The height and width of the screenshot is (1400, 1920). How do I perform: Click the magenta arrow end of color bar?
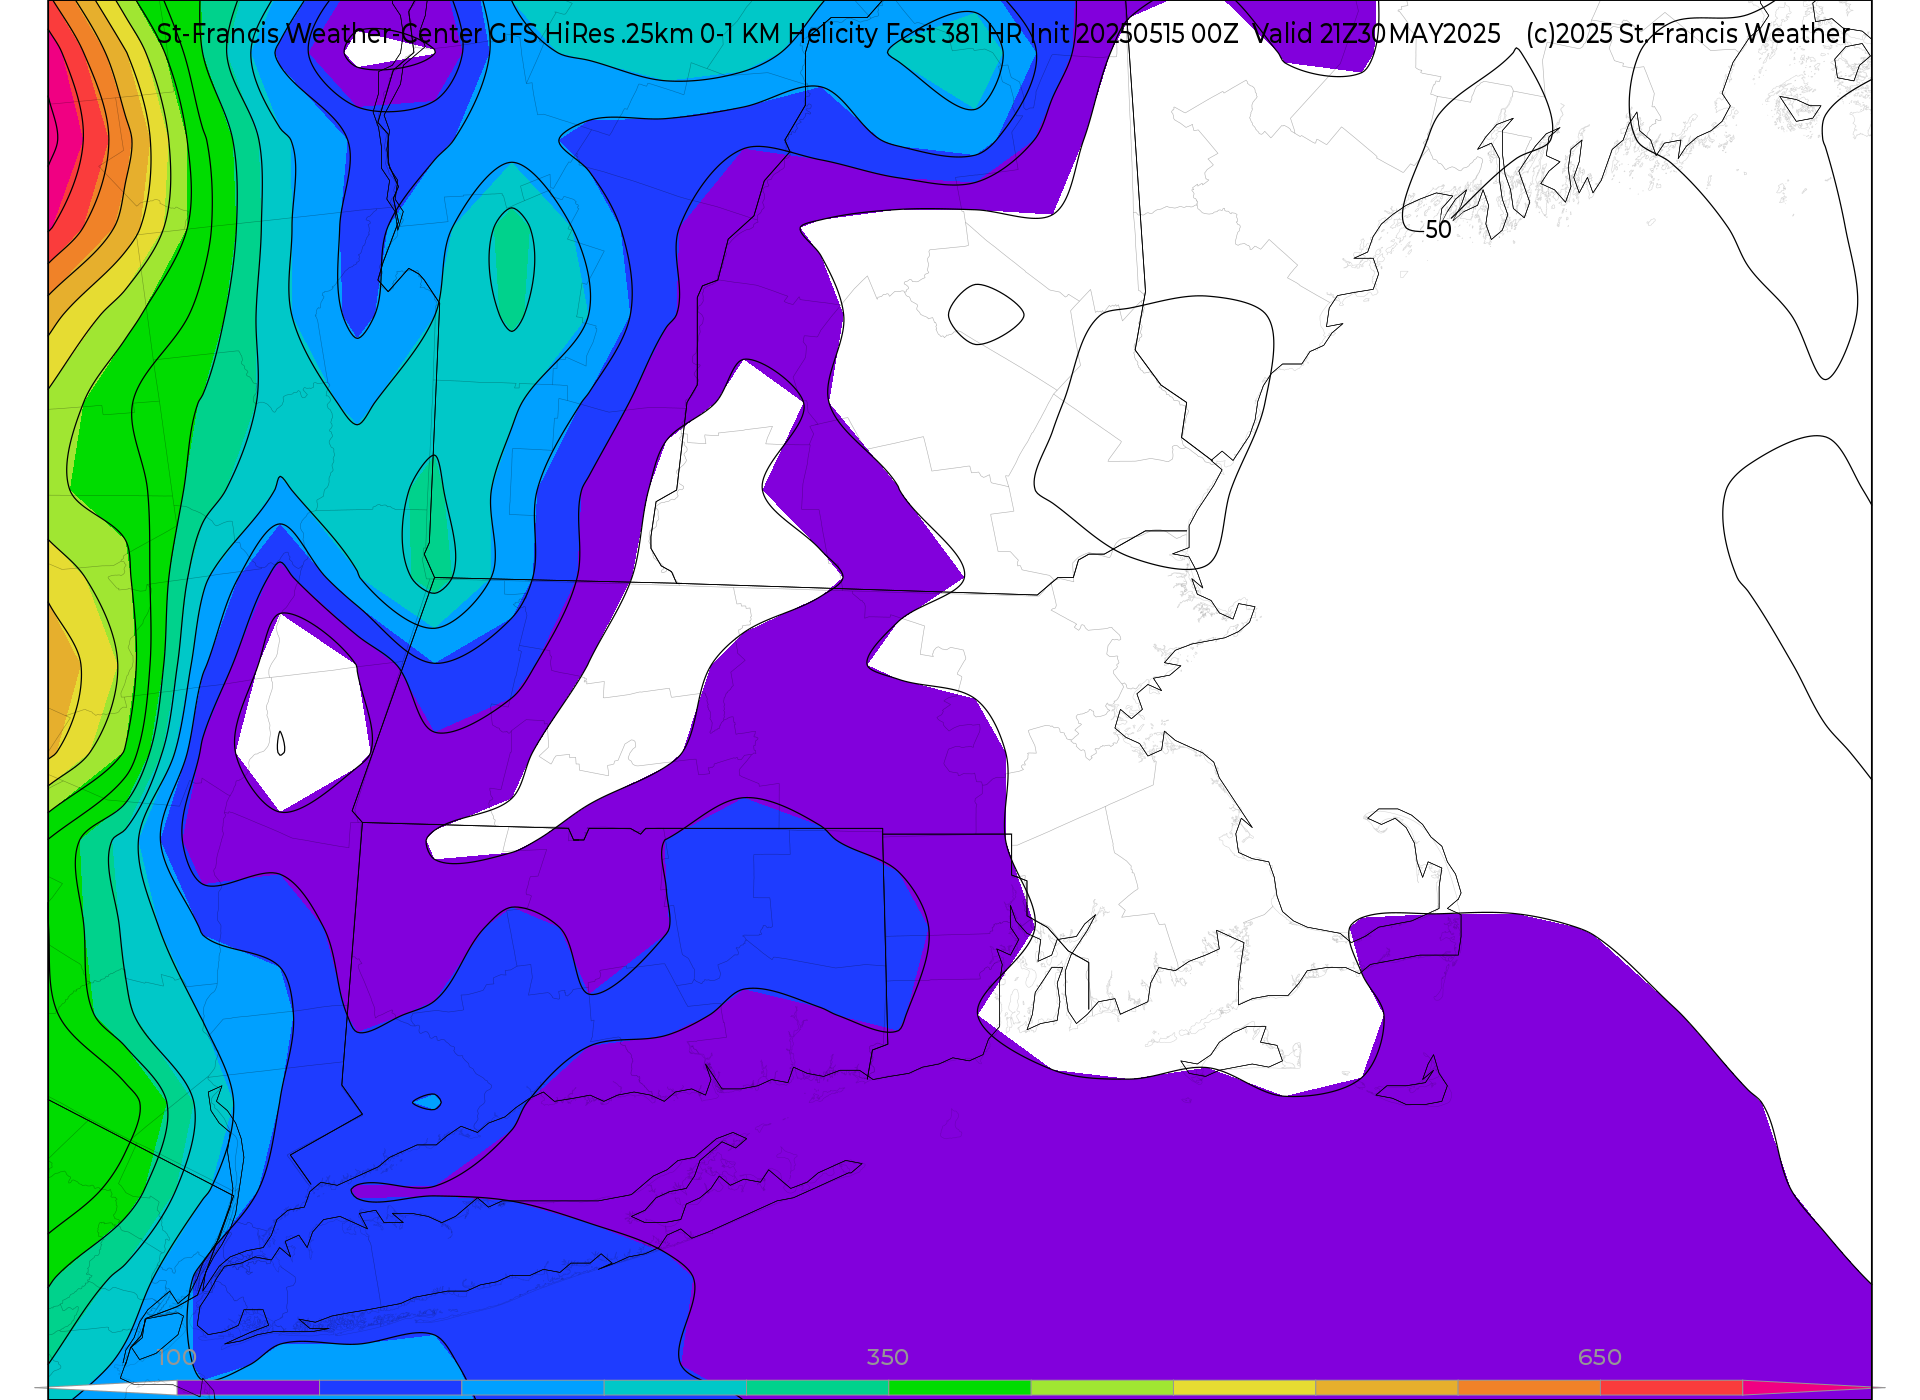1805,1388
